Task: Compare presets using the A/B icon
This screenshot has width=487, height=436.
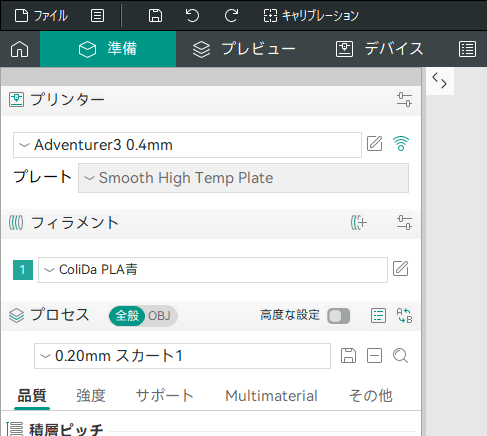Action: (x=404, y=315)
